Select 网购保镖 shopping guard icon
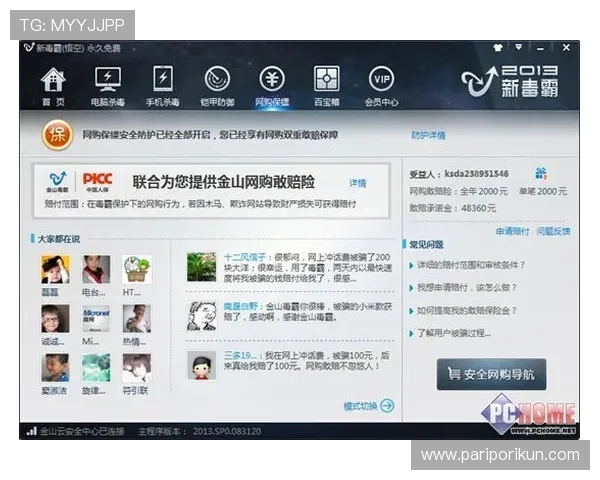 tap(272, 79)
